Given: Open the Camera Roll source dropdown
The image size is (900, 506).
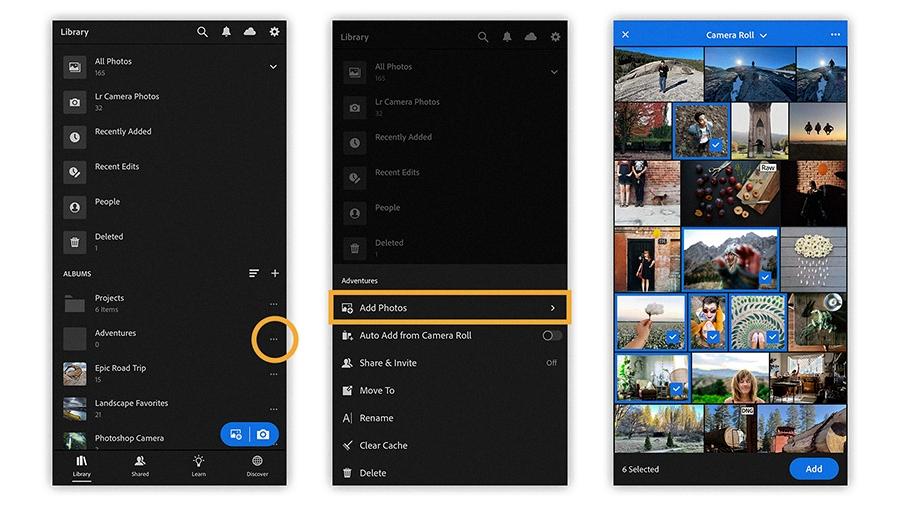Looking at the screenshot, I should 736,35.
